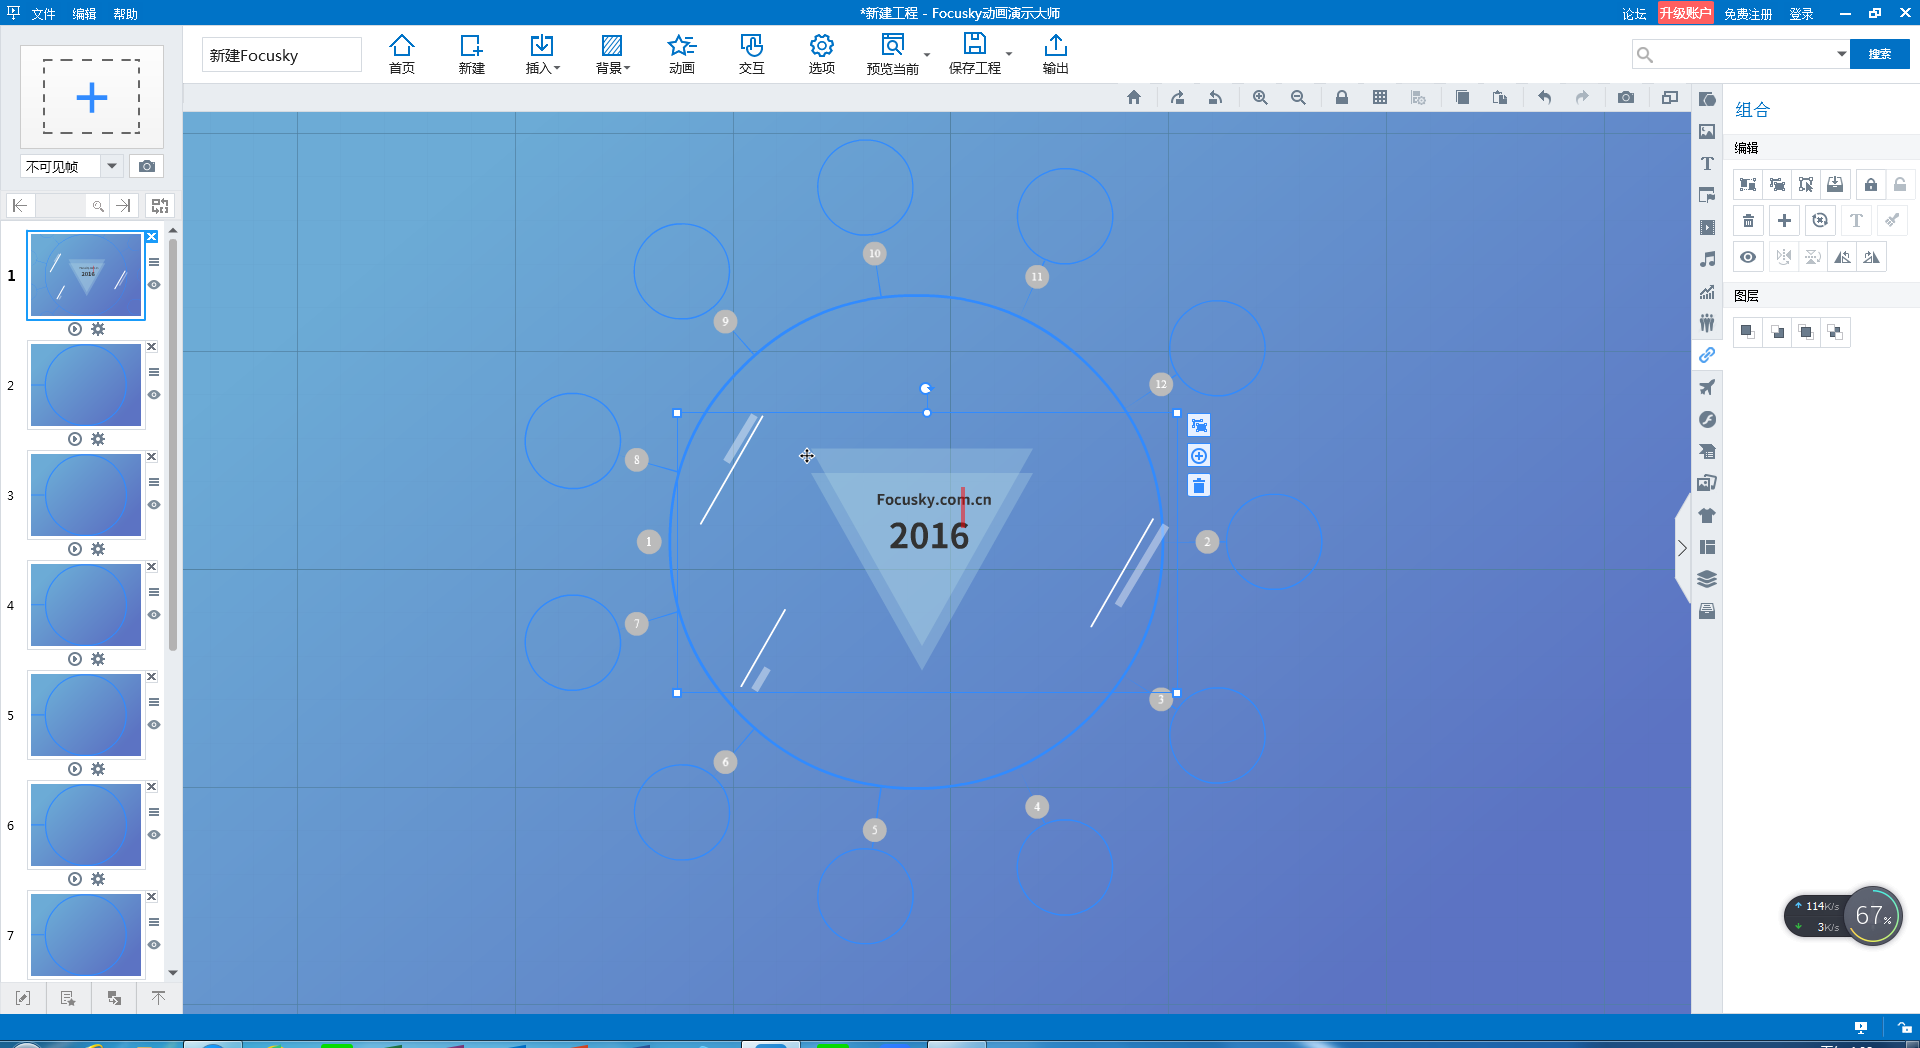Screen dimensions: 1920x1048
Task: Open the chart tool in right sidebar
Action: click(x=1707, y=291)
